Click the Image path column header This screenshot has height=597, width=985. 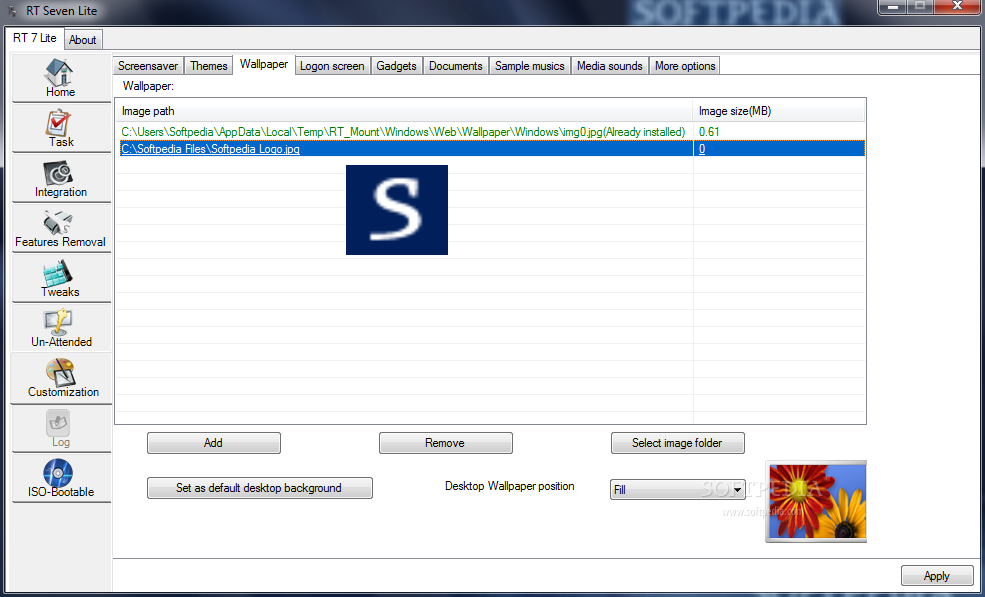[x=405, y=111]
